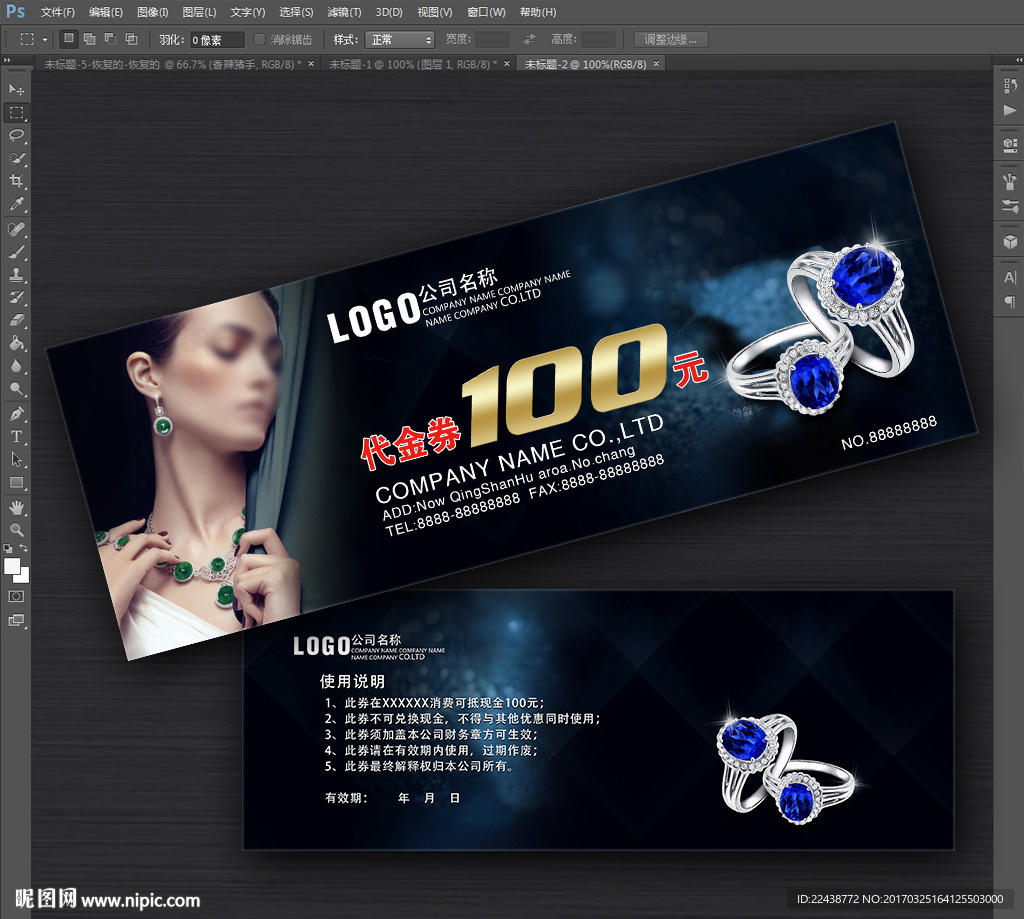Open the 3D cube panel icon

(1010, 242)
